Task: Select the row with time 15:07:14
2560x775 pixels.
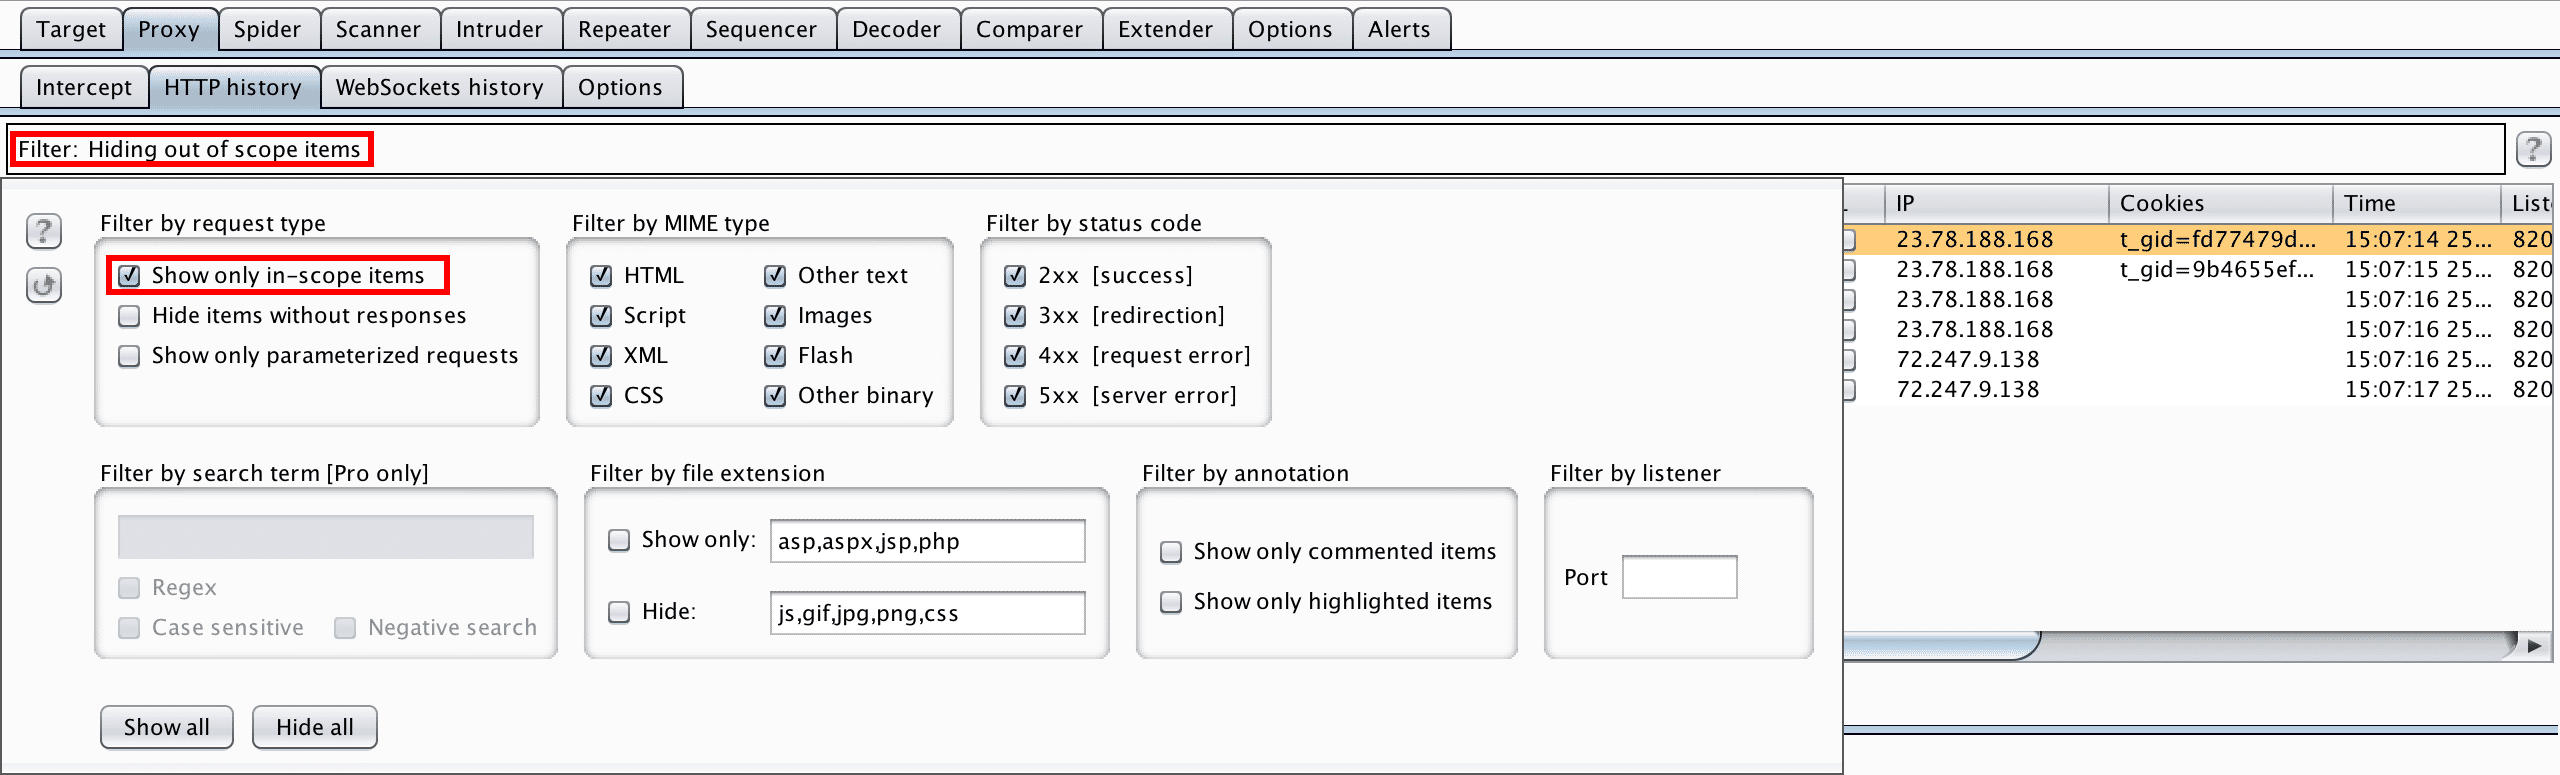Action: [2198, 240]
